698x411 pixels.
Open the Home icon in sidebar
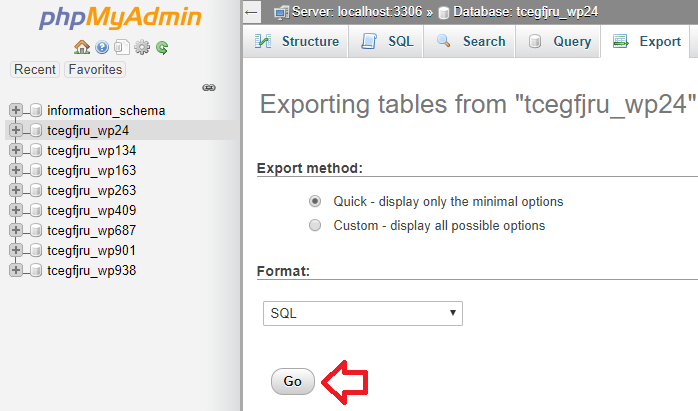coord(82,47)
